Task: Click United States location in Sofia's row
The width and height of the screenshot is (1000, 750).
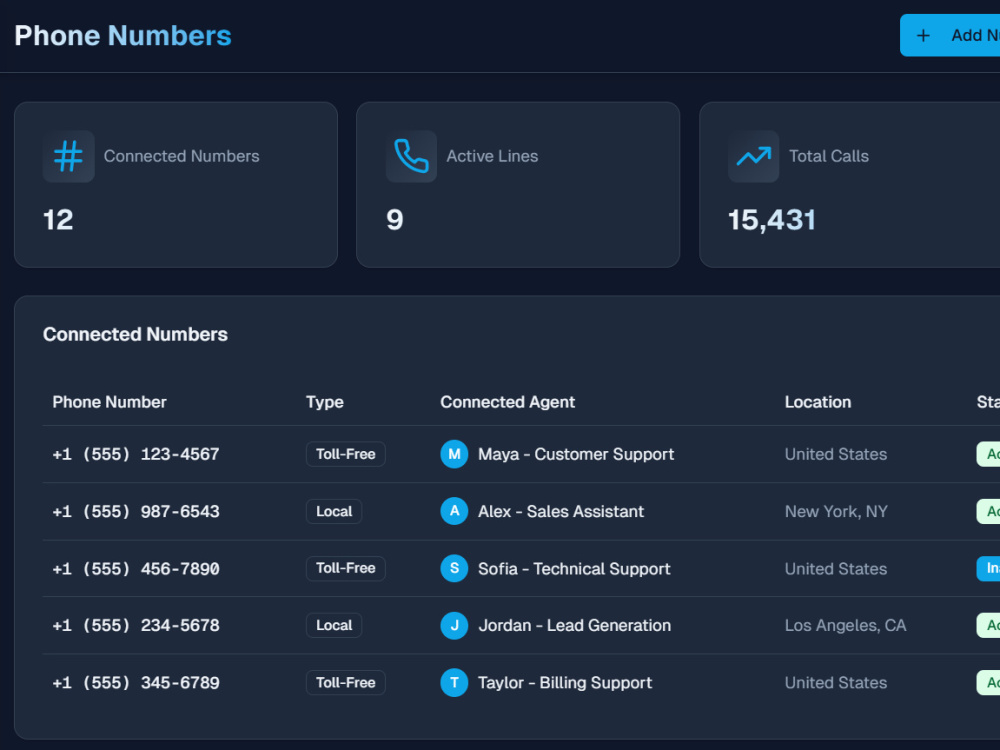Action: point(836,569)
